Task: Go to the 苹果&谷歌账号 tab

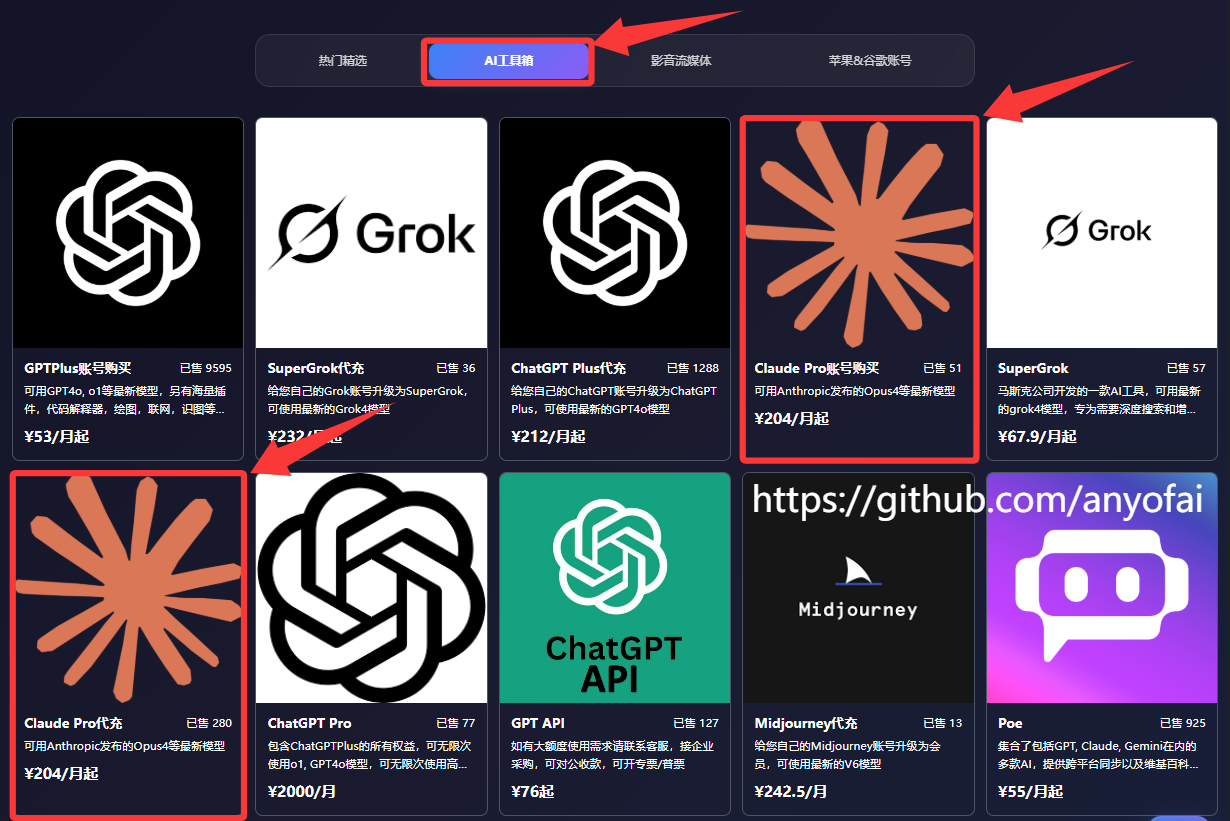Action: [869, 61]
